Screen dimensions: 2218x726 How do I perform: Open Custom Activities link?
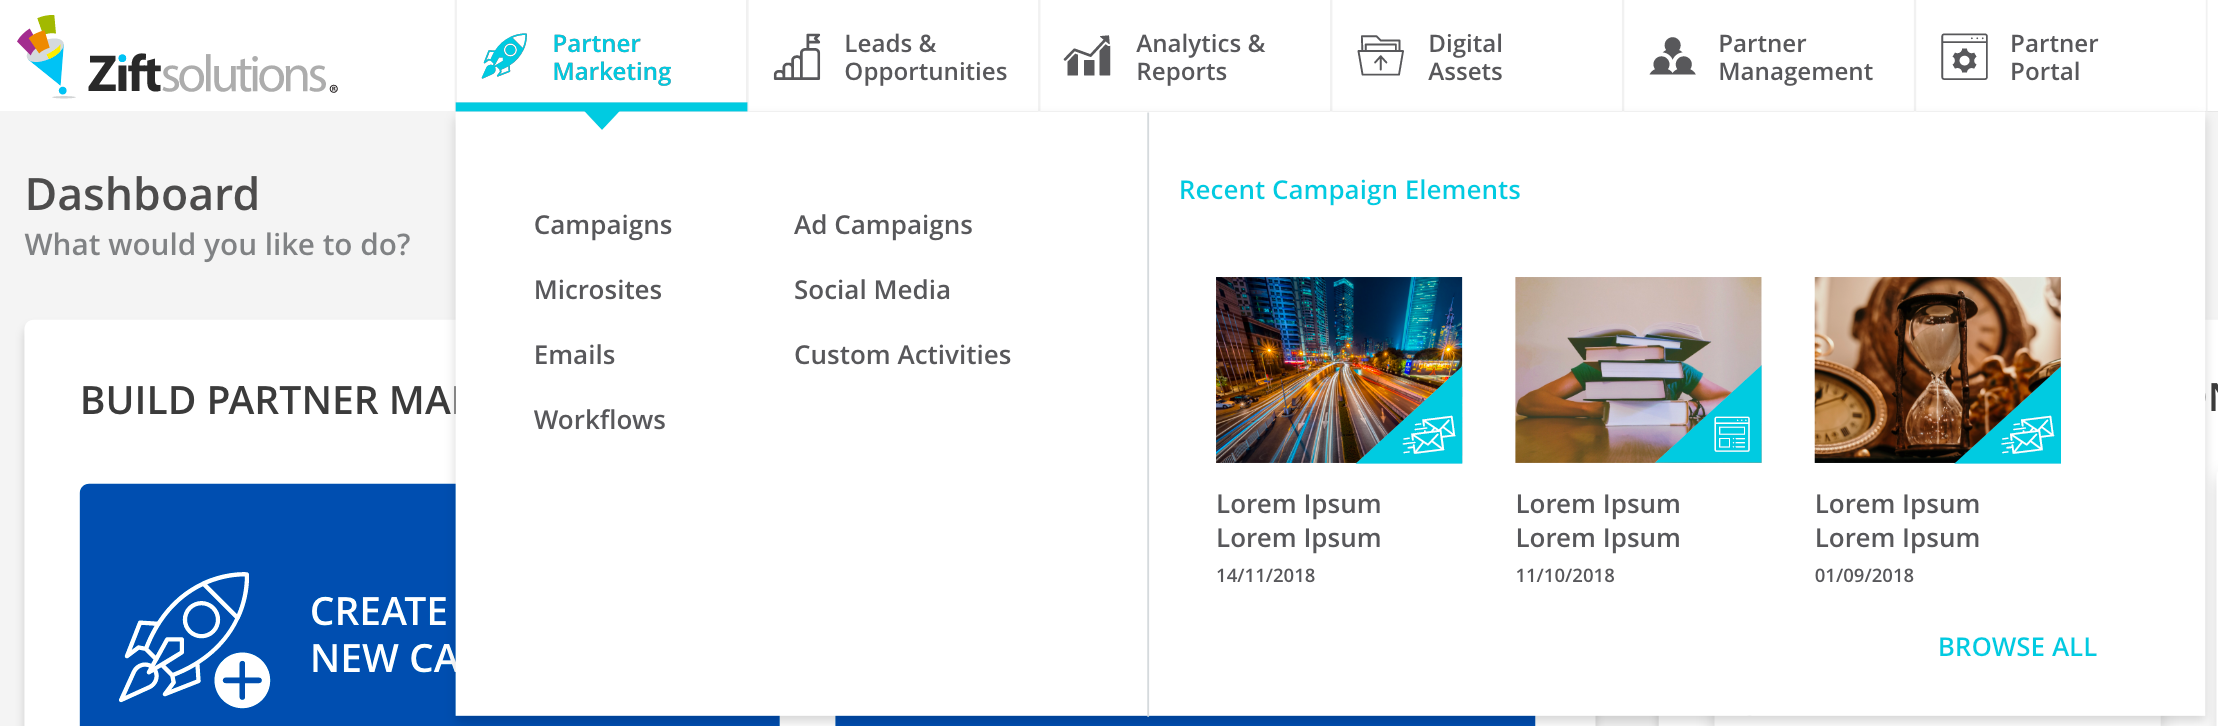(902, 355)
